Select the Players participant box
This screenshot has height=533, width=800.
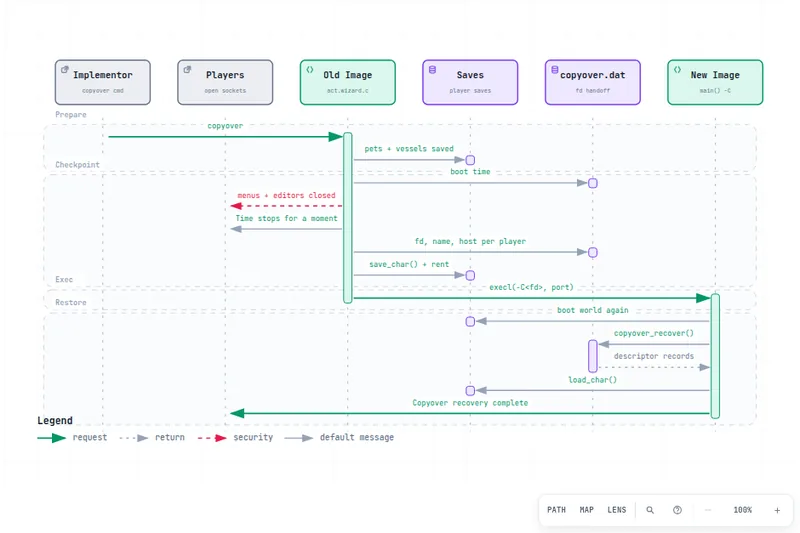(225, 82)
